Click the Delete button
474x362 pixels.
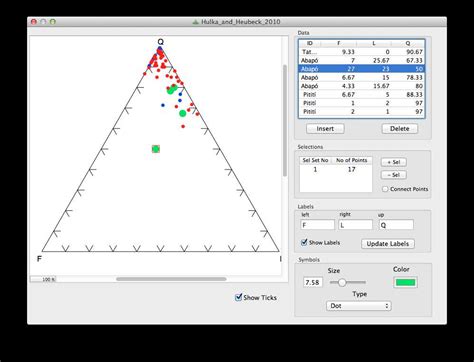[399, 129]
